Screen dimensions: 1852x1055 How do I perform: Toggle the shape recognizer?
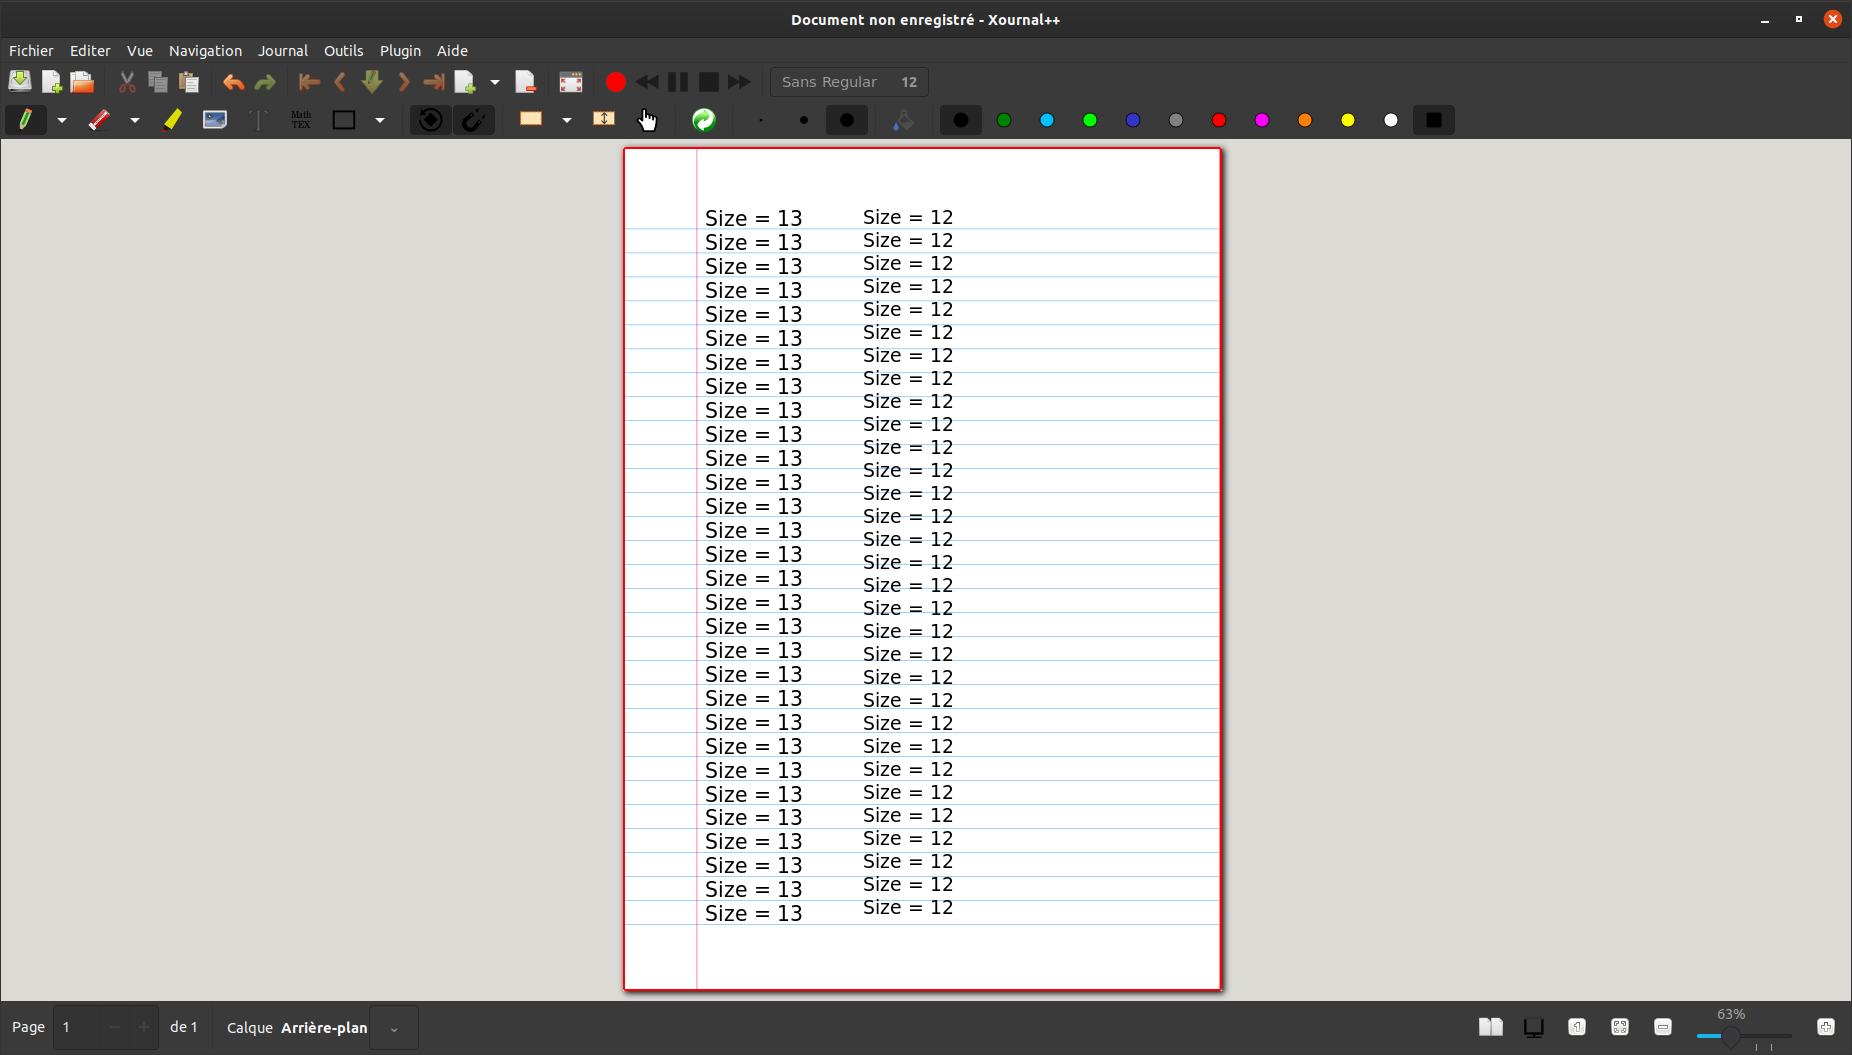[430, 119]
